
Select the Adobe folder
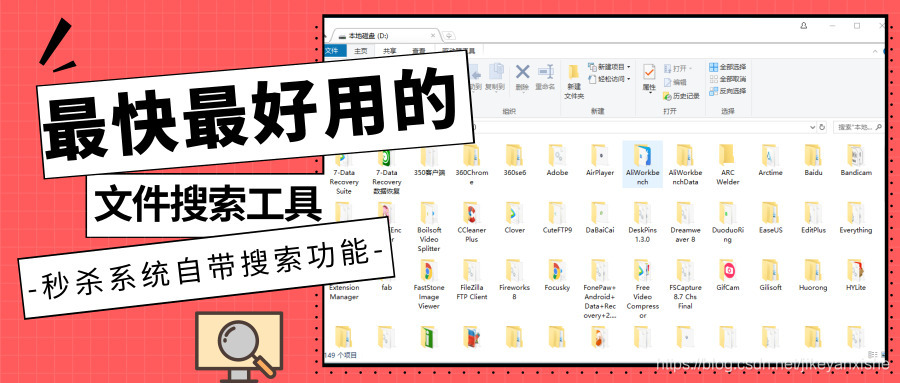557,160
